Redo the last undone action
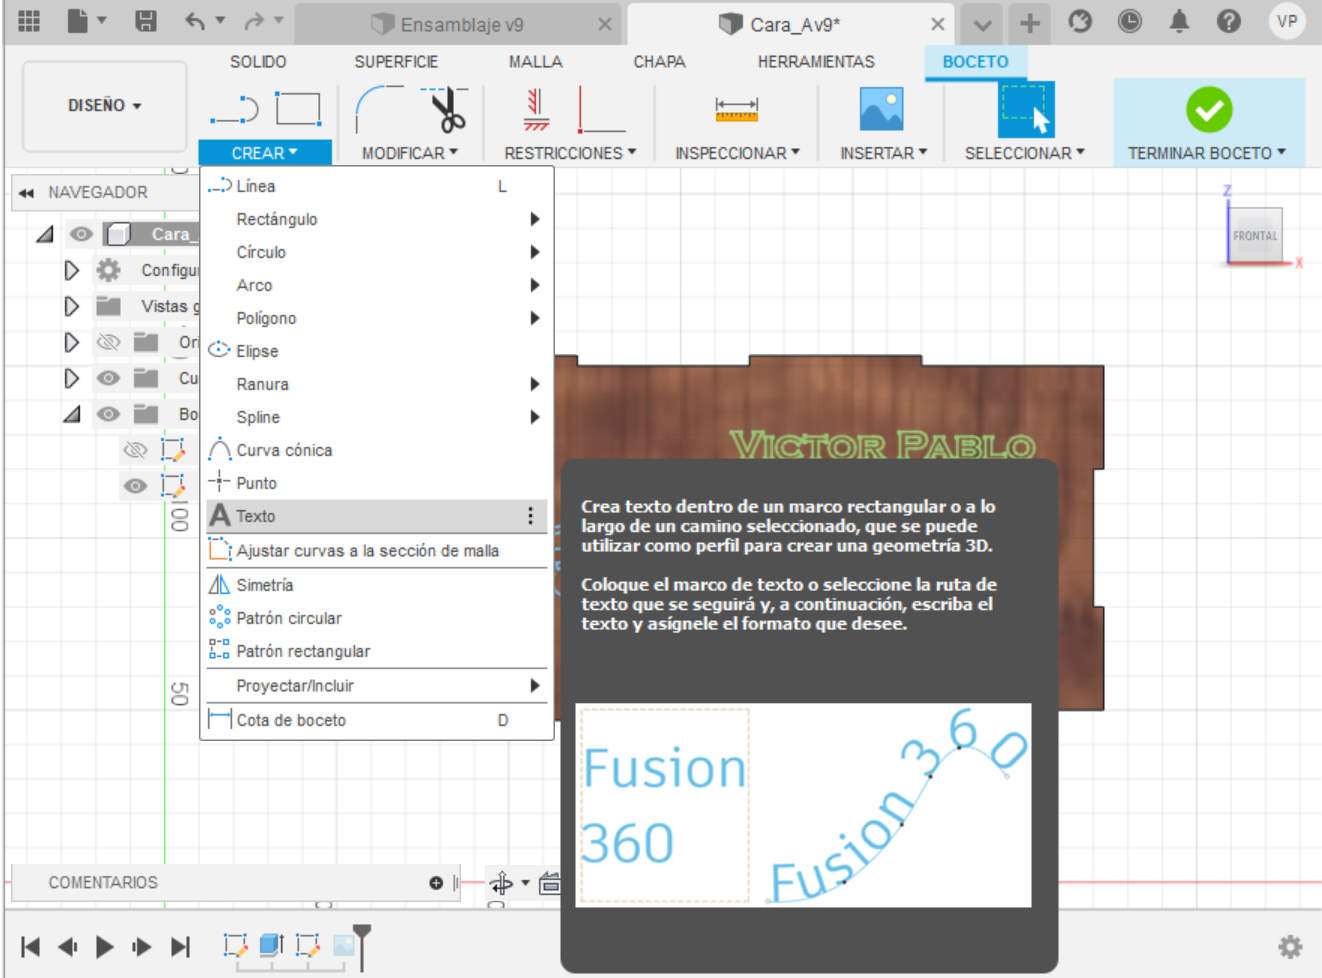This screenshot has width=1322, height=978. click(255, 21)
